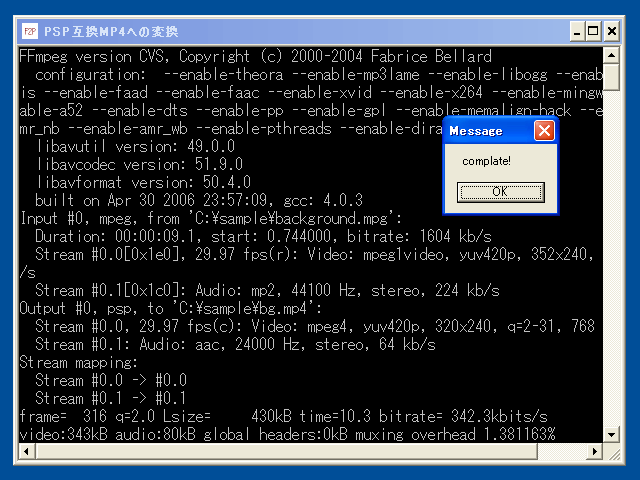Image resolution: width=640 pixels, height=480 pixels.
Task: Click OK in the Message dialog
Action: point(500,192)
